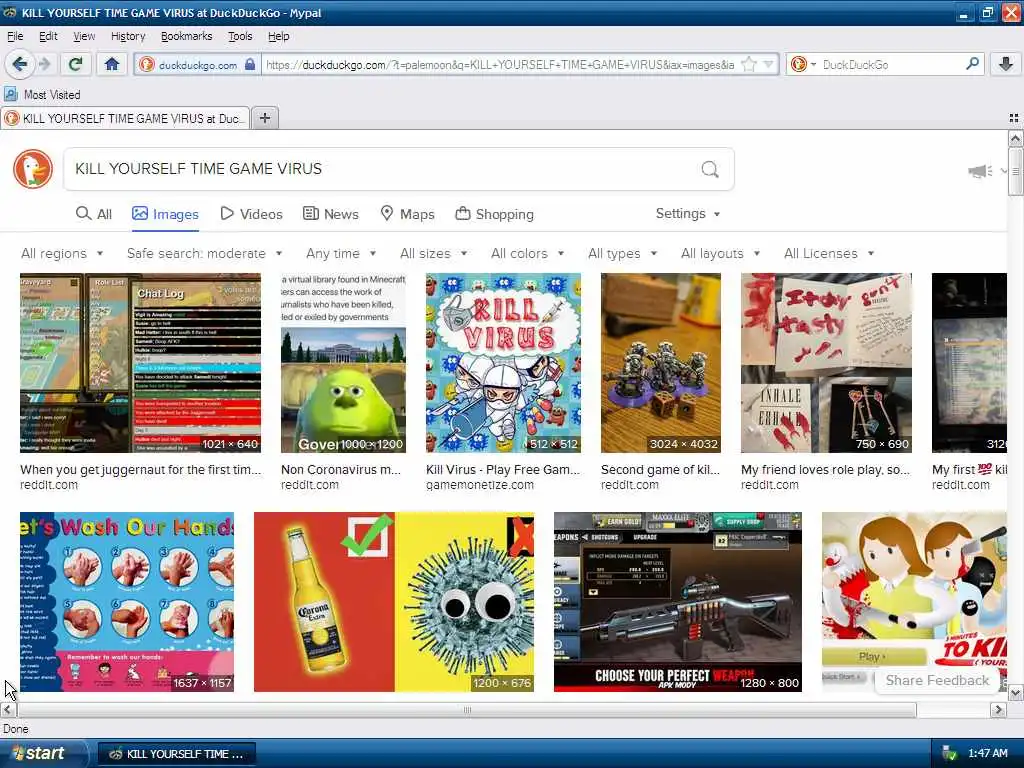Click the Share Feedback button
This screenshot has height=768, width=1024.
tap(937, 680)
